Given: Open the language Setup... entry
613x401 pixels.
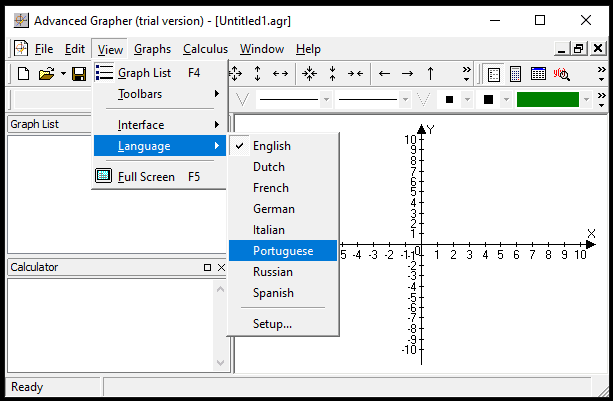Looking at the screenshot, I should click(x=272, y=324).
